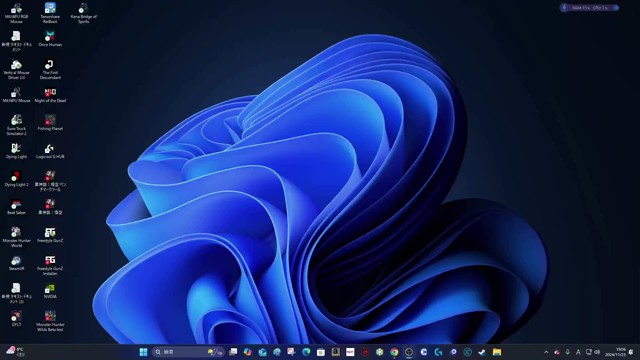Open the Windows Start menu

(x=143, y=352)
